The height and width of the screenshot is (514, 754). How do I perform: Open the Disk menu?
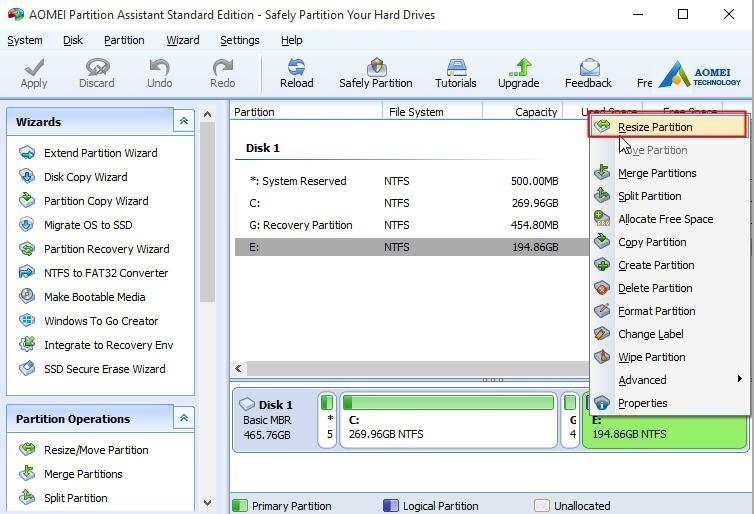click(x=73, y=40)
